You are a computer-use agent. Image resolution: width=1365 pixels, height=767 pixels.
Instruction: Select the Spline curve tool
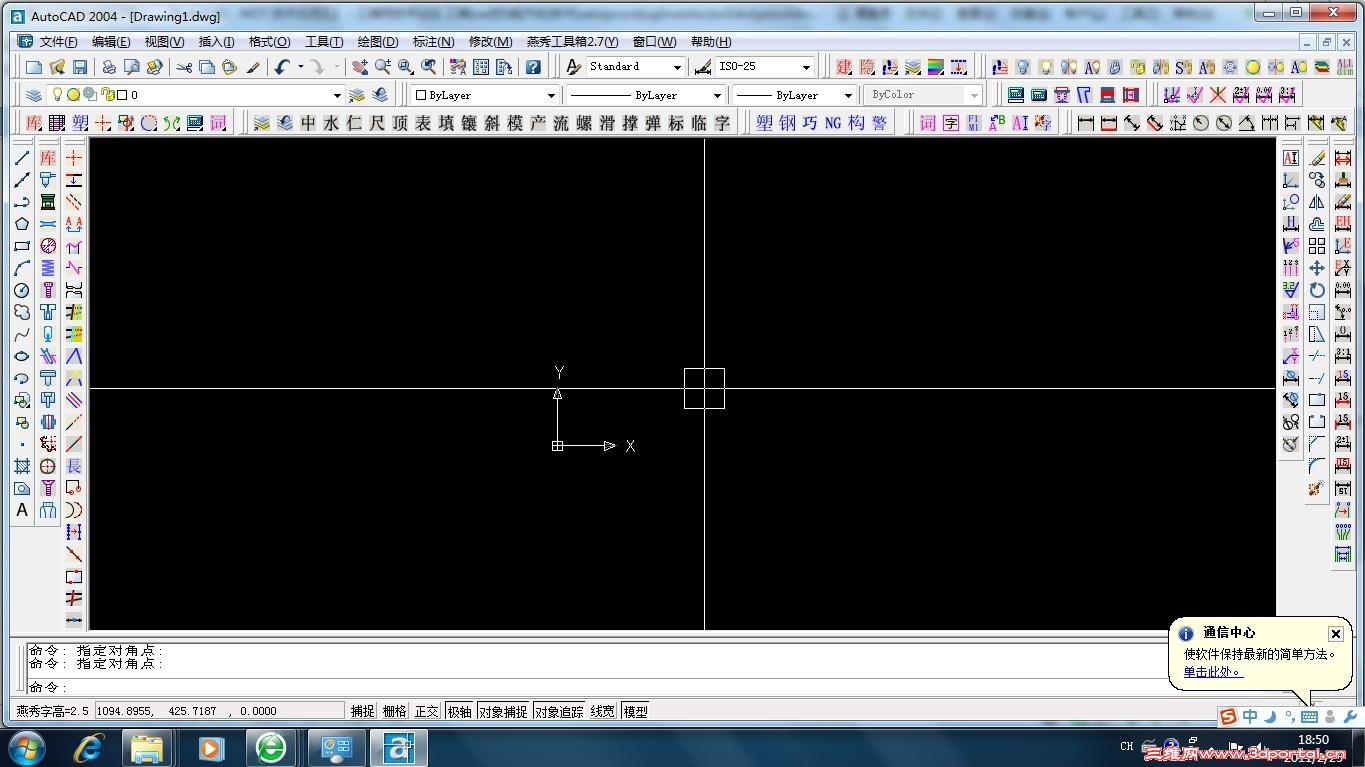pos(22,334)
